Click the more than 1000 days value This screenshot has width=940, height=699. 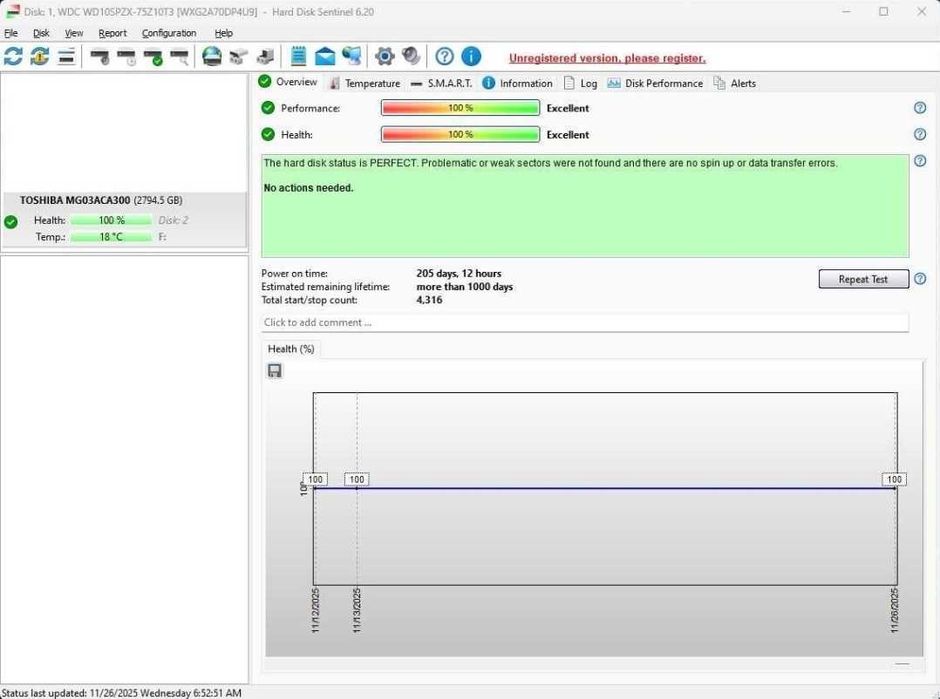(x=465, y=287)
